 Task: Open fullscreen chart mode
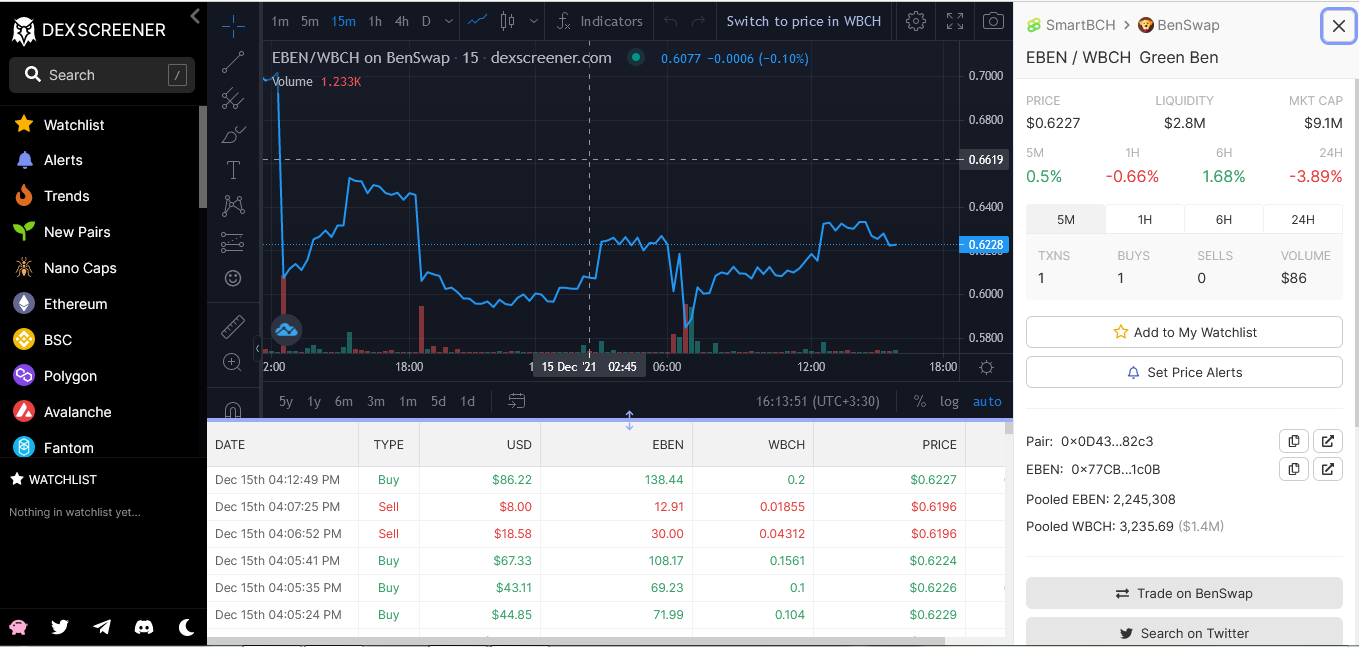pyautogui.click(x=955, y=21)
